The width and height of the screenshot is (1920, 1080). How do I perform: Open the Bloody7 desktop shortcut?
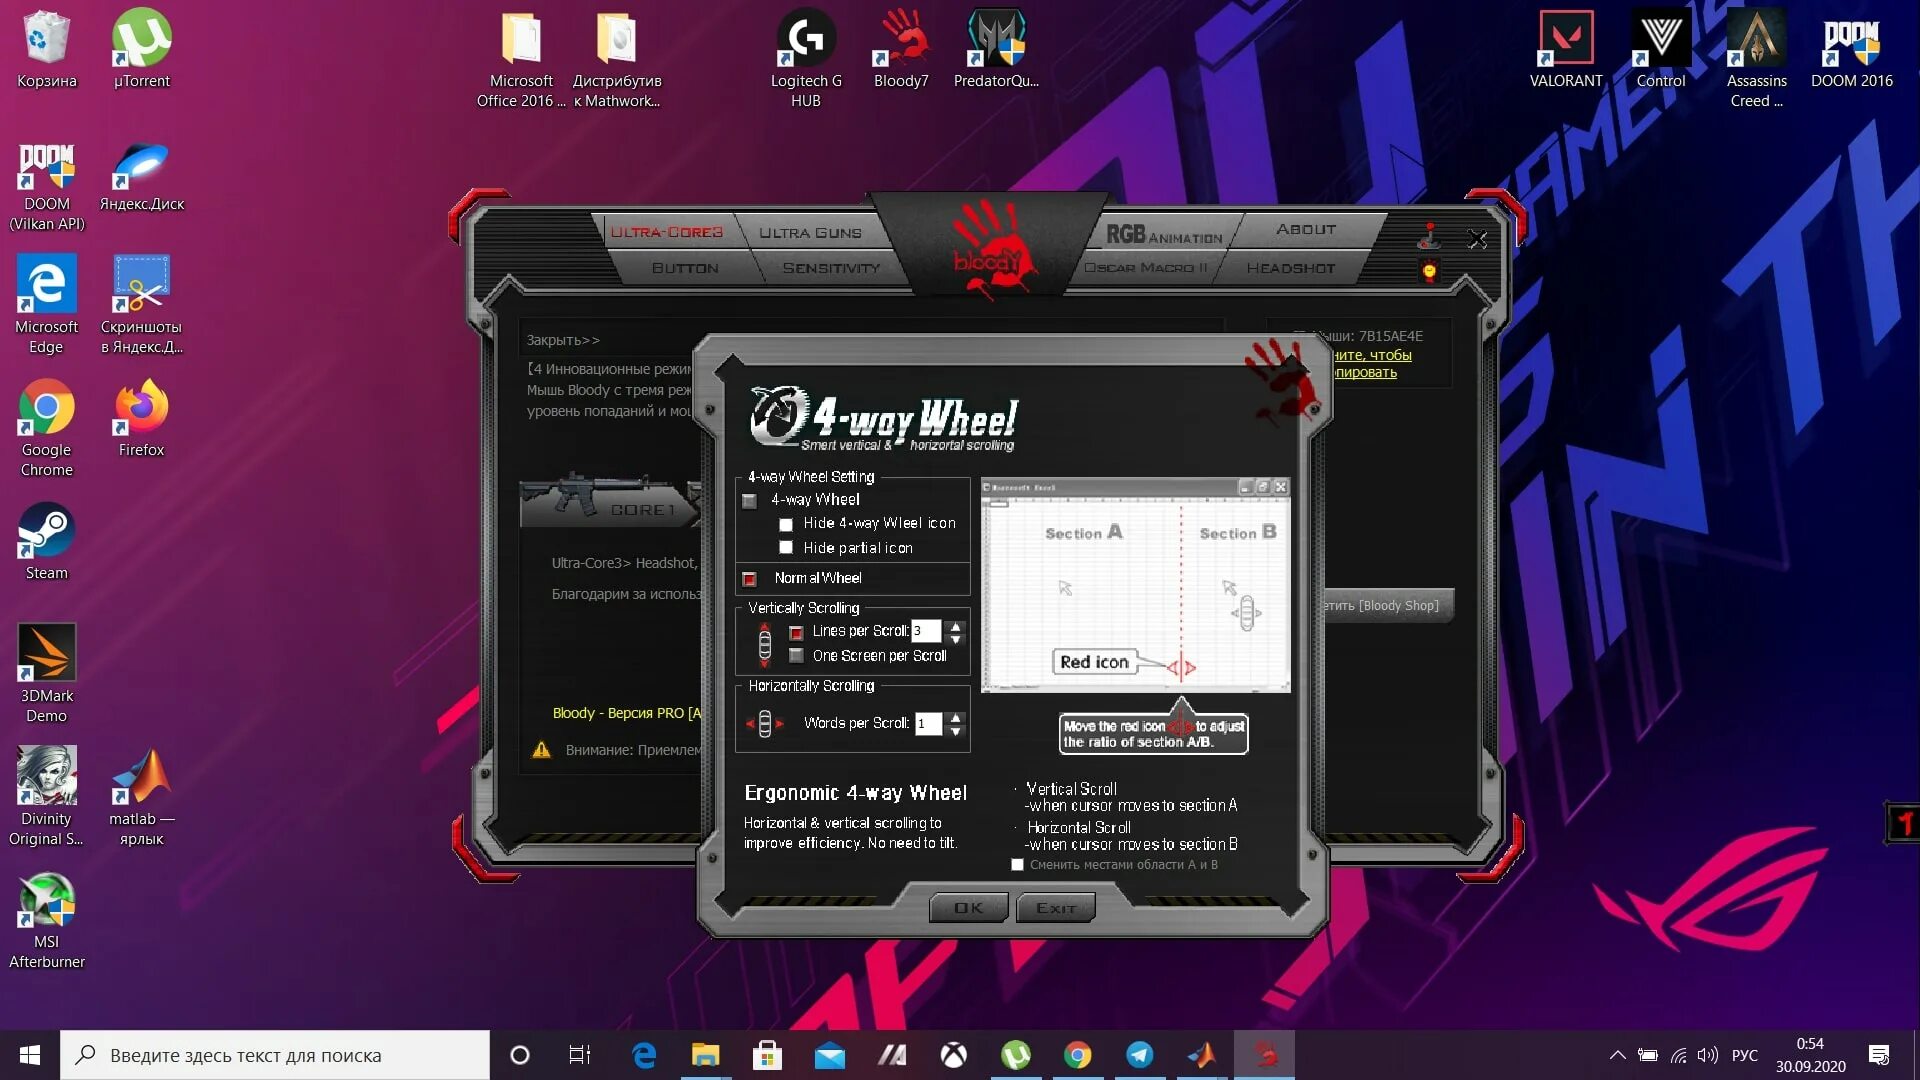coord(901,49)
